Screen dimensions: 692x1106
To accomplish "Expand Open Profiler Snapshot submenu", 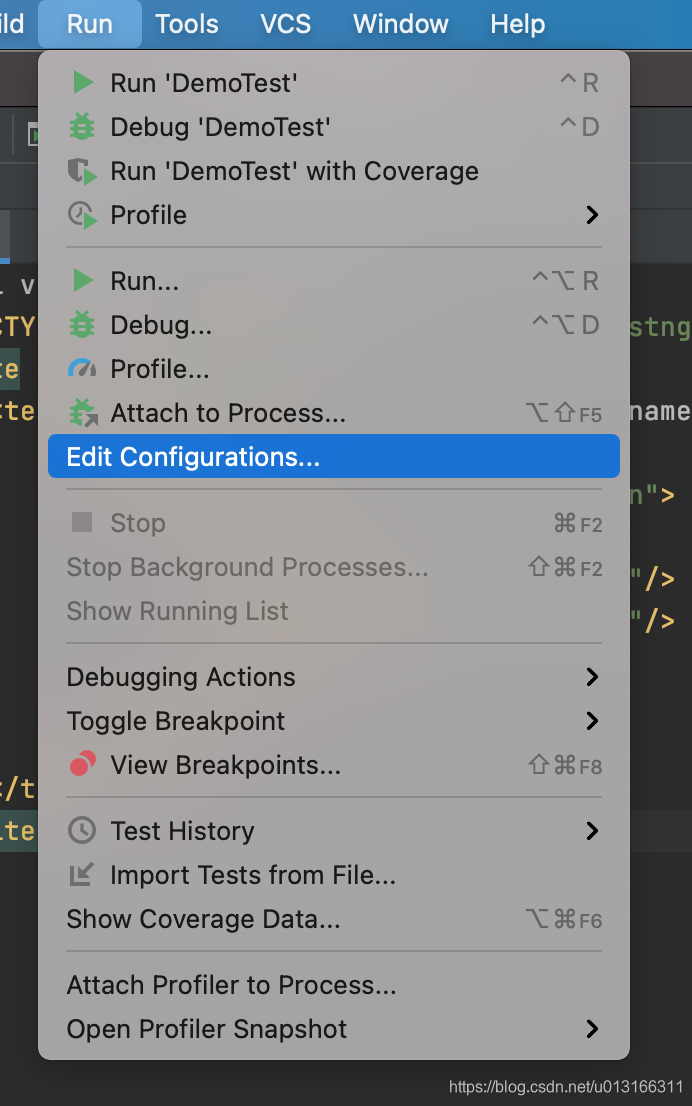I will (x=592, y=1029).
